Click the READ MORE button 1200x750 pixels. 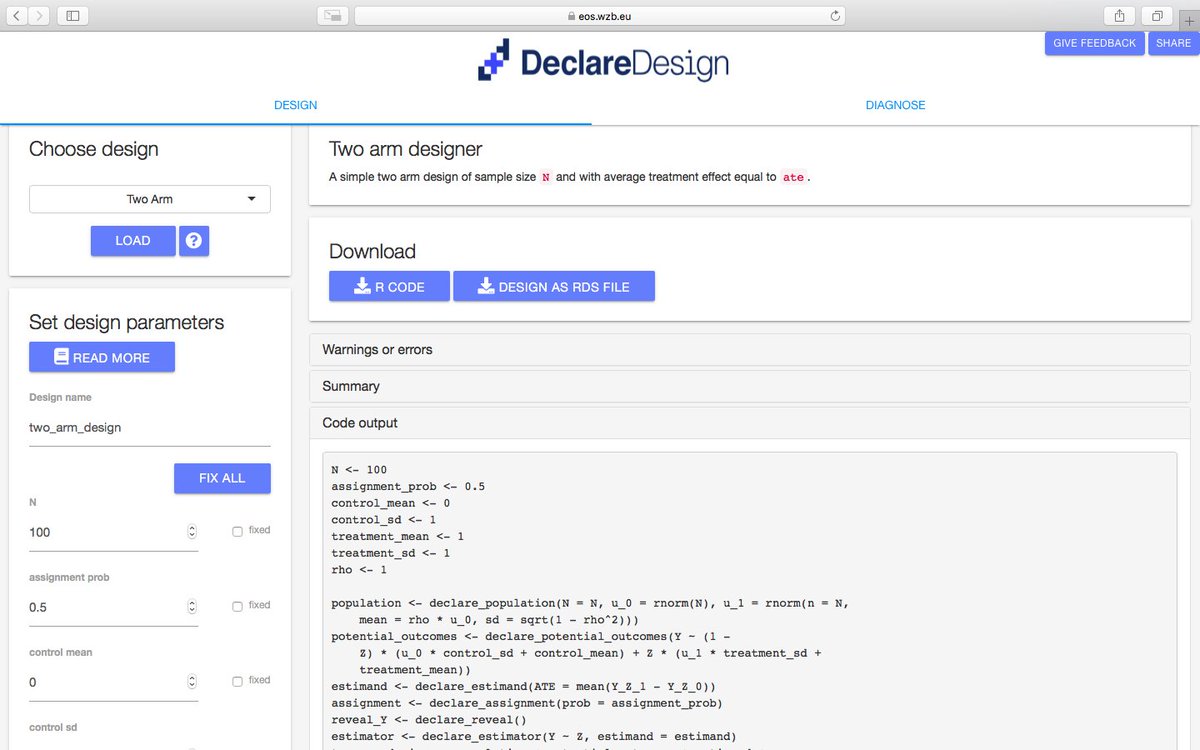pos(102,357)
